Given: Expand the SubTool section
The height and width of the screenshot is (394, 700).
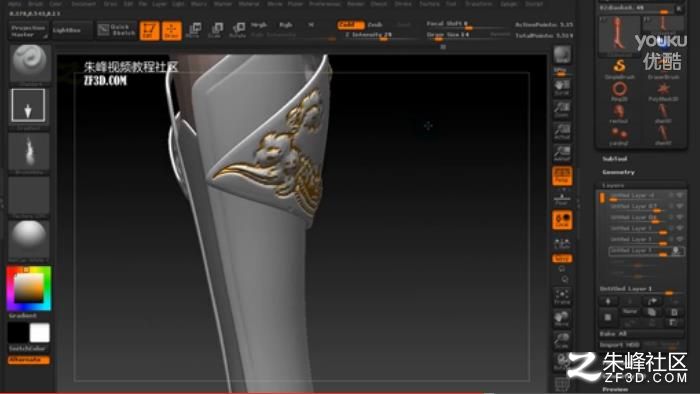Looking at the screenshot, I should pyautogui.click(x=615, y=159).
